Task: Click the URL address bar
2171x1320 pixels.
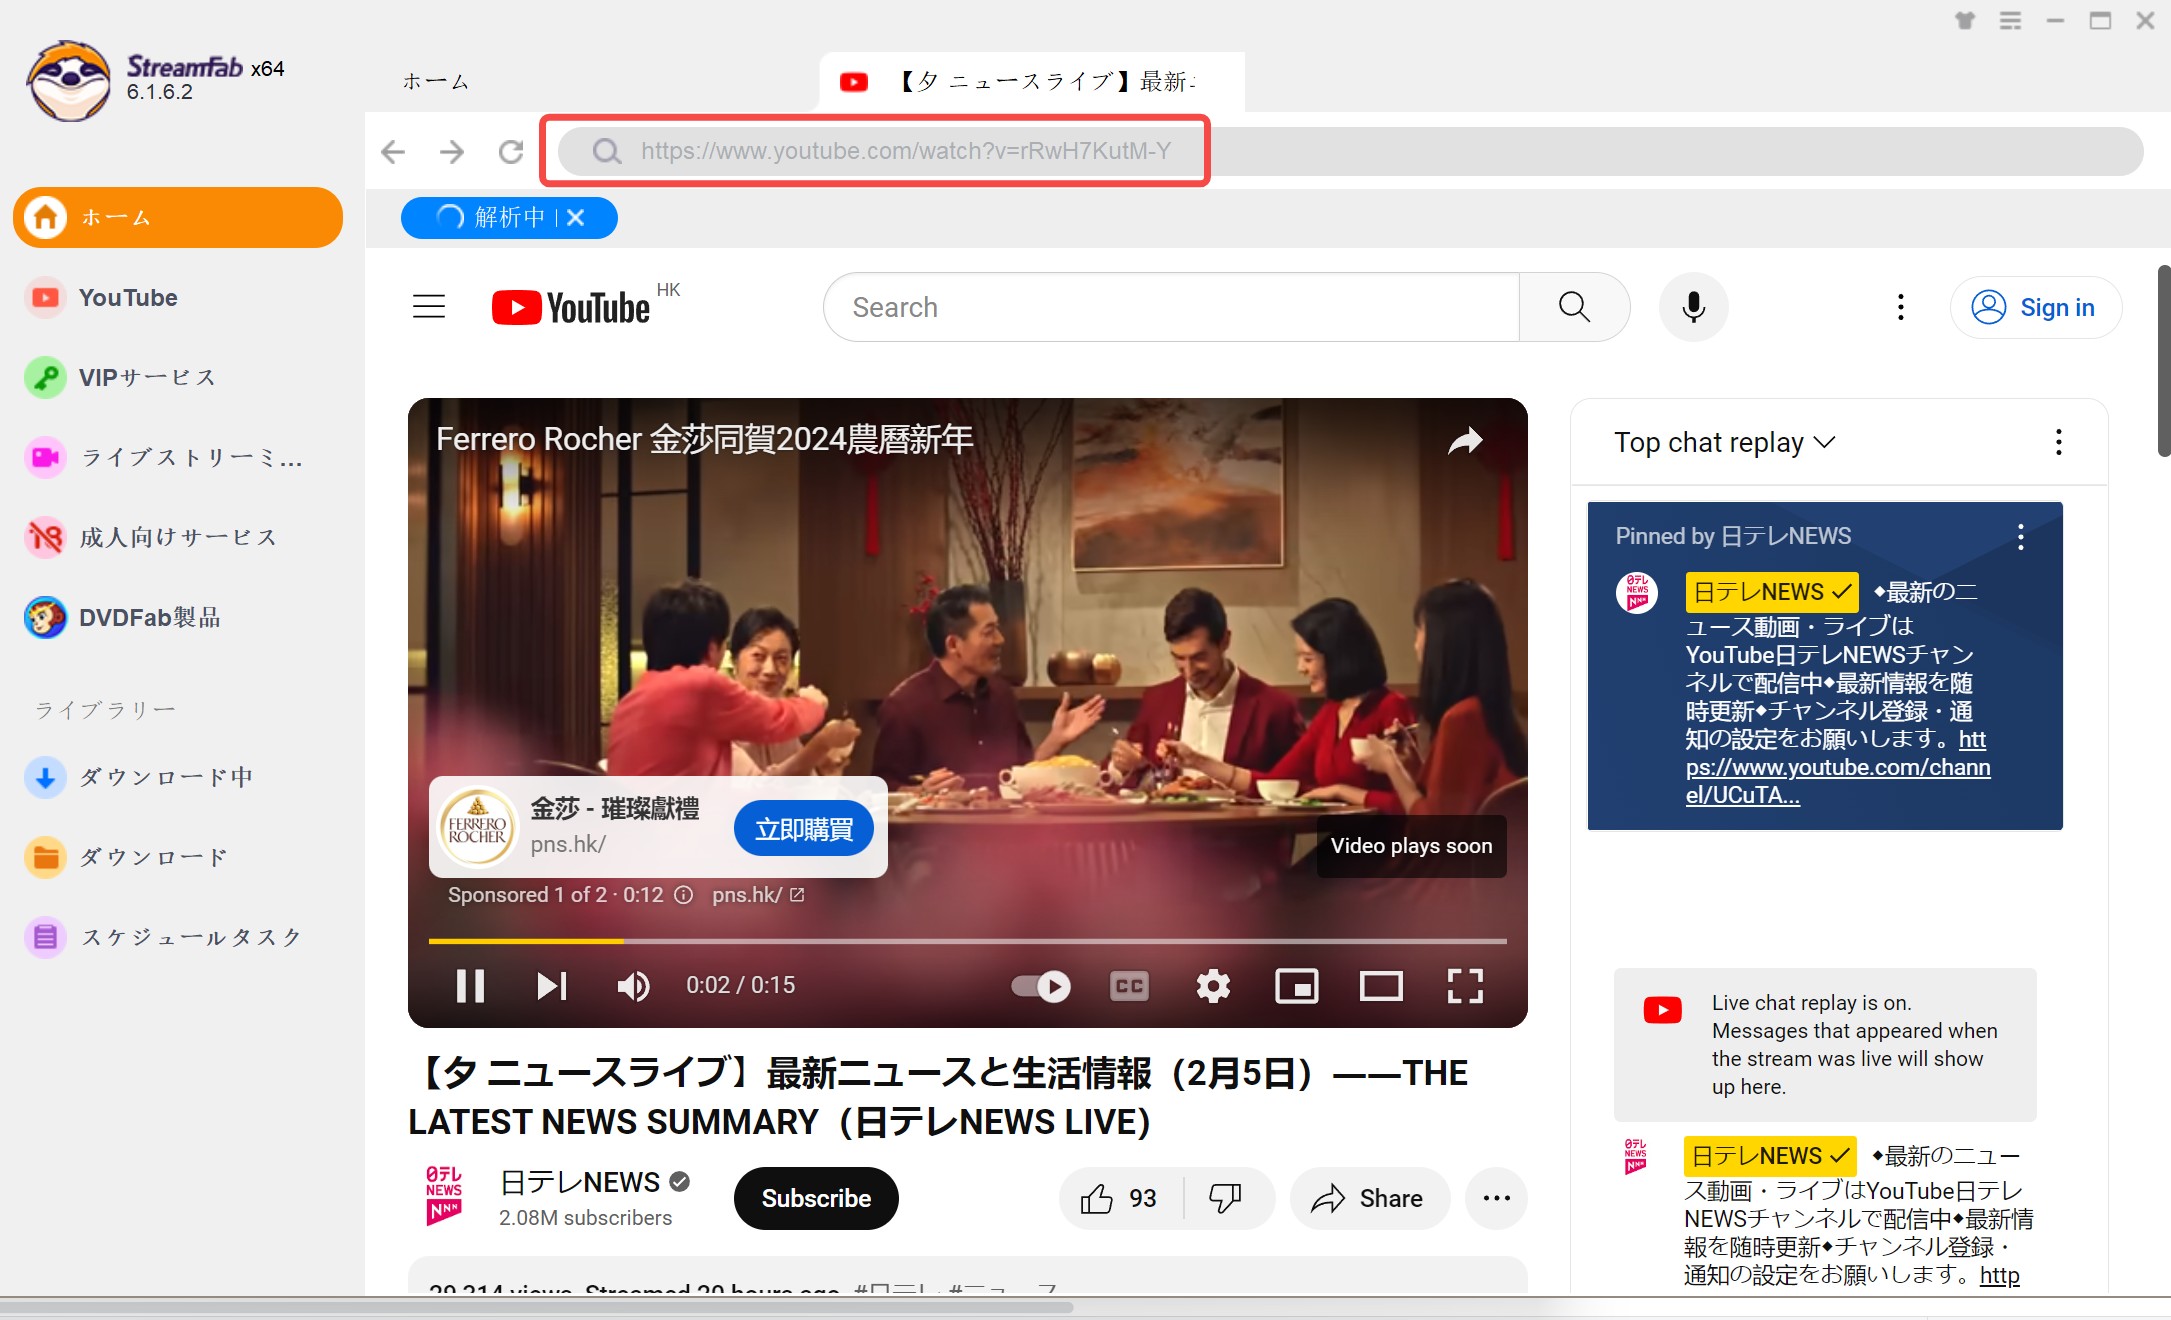Action: (x=1350, y=151)
